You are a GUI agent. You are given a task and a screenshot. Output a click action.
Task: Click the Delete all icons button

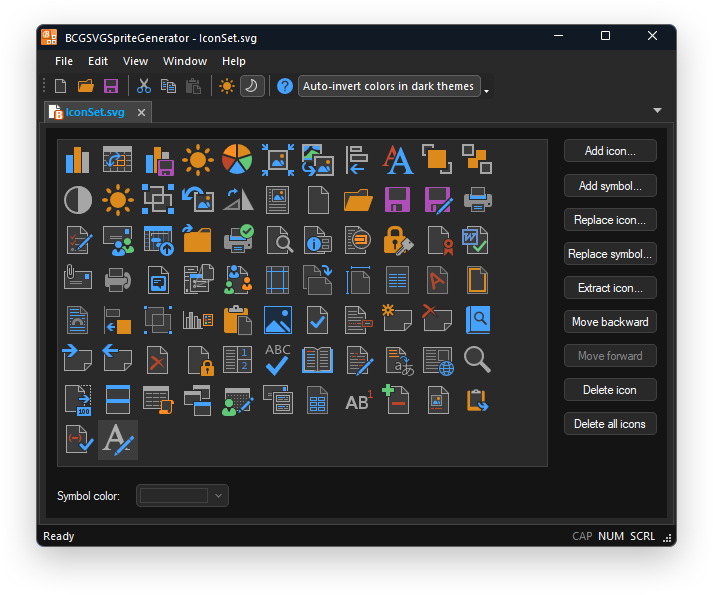pos(610,424)
